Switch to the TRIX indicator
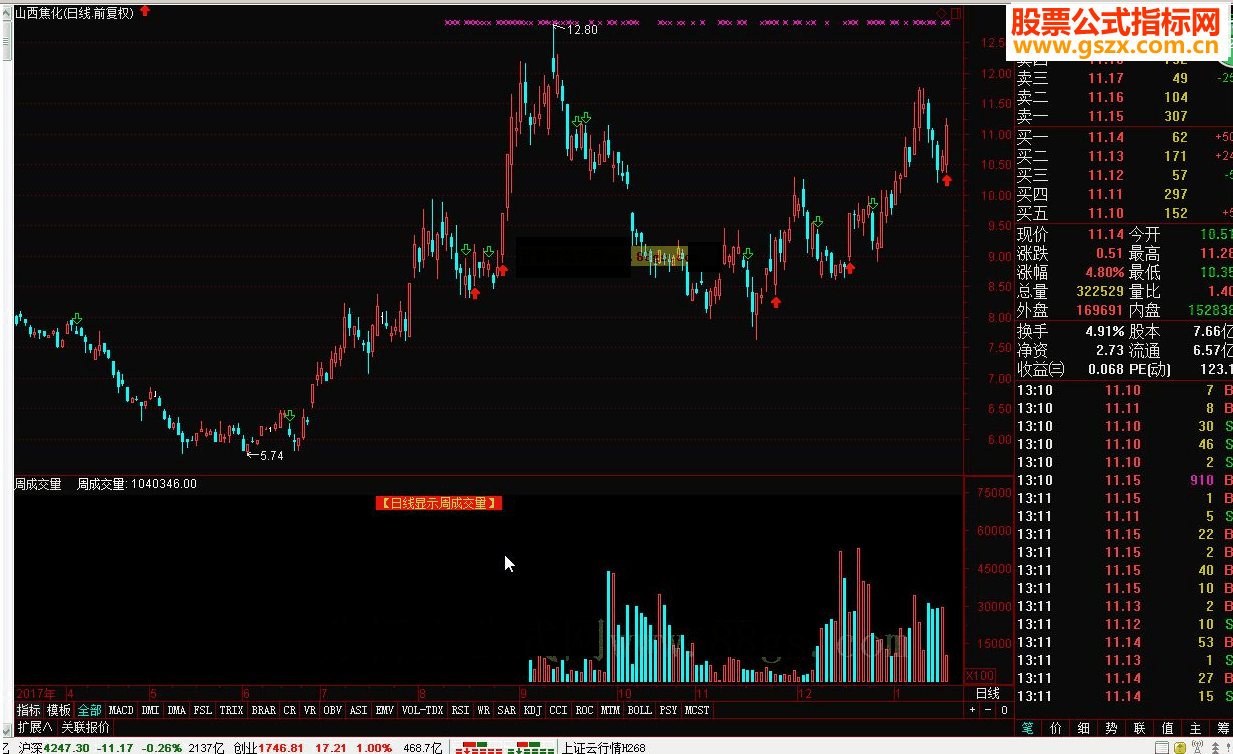 (231, 710)
